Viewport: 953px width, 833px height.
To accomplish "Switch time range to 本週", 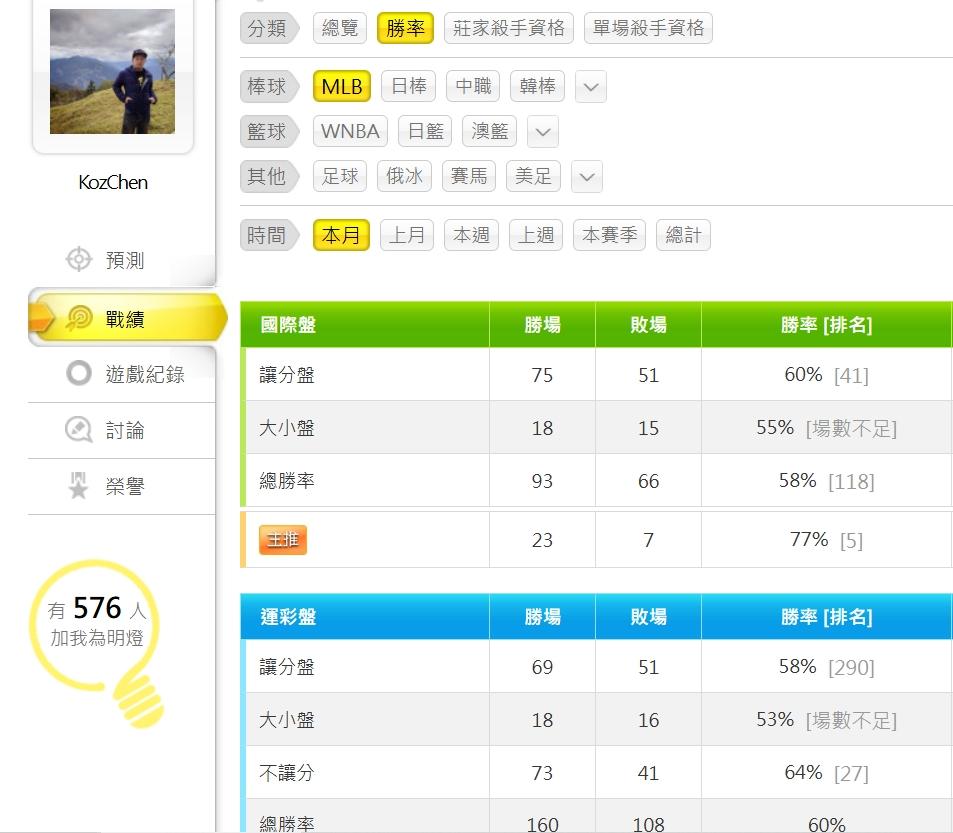I will tap(471, 235).
